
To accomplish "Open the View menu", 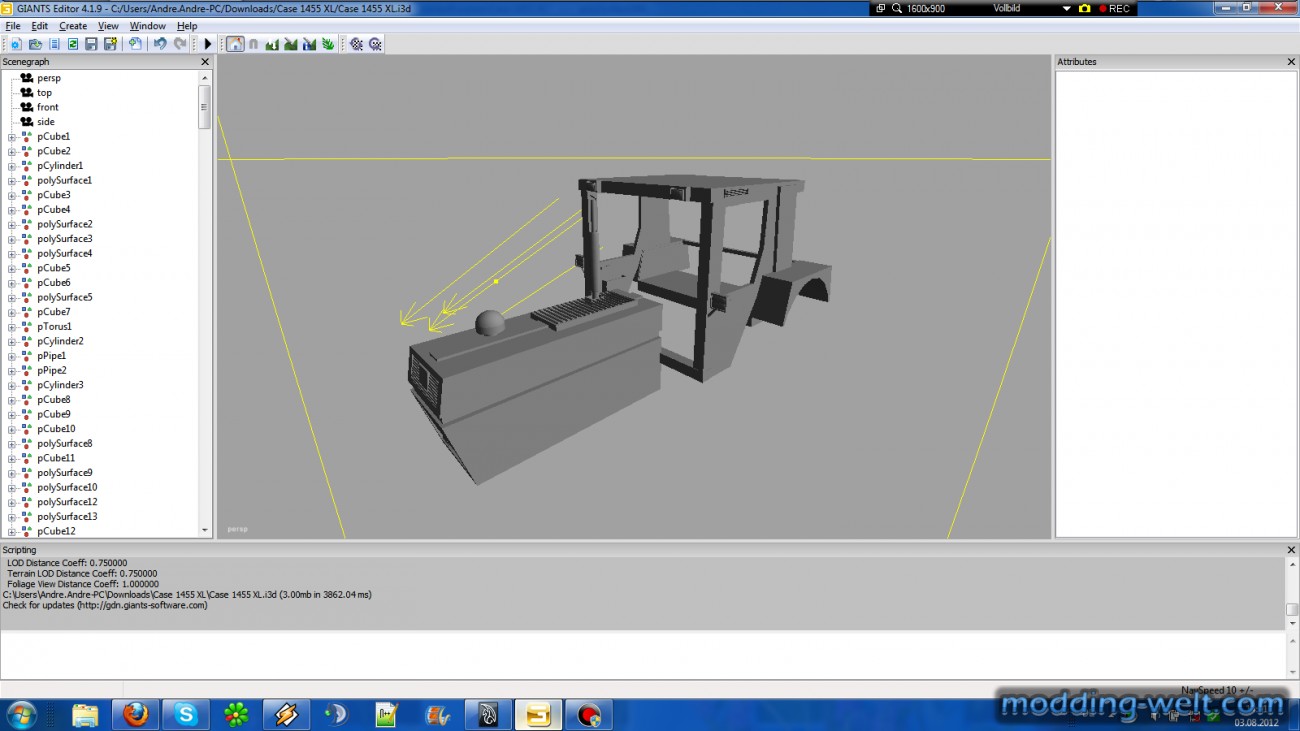I will tap(108, 26).
